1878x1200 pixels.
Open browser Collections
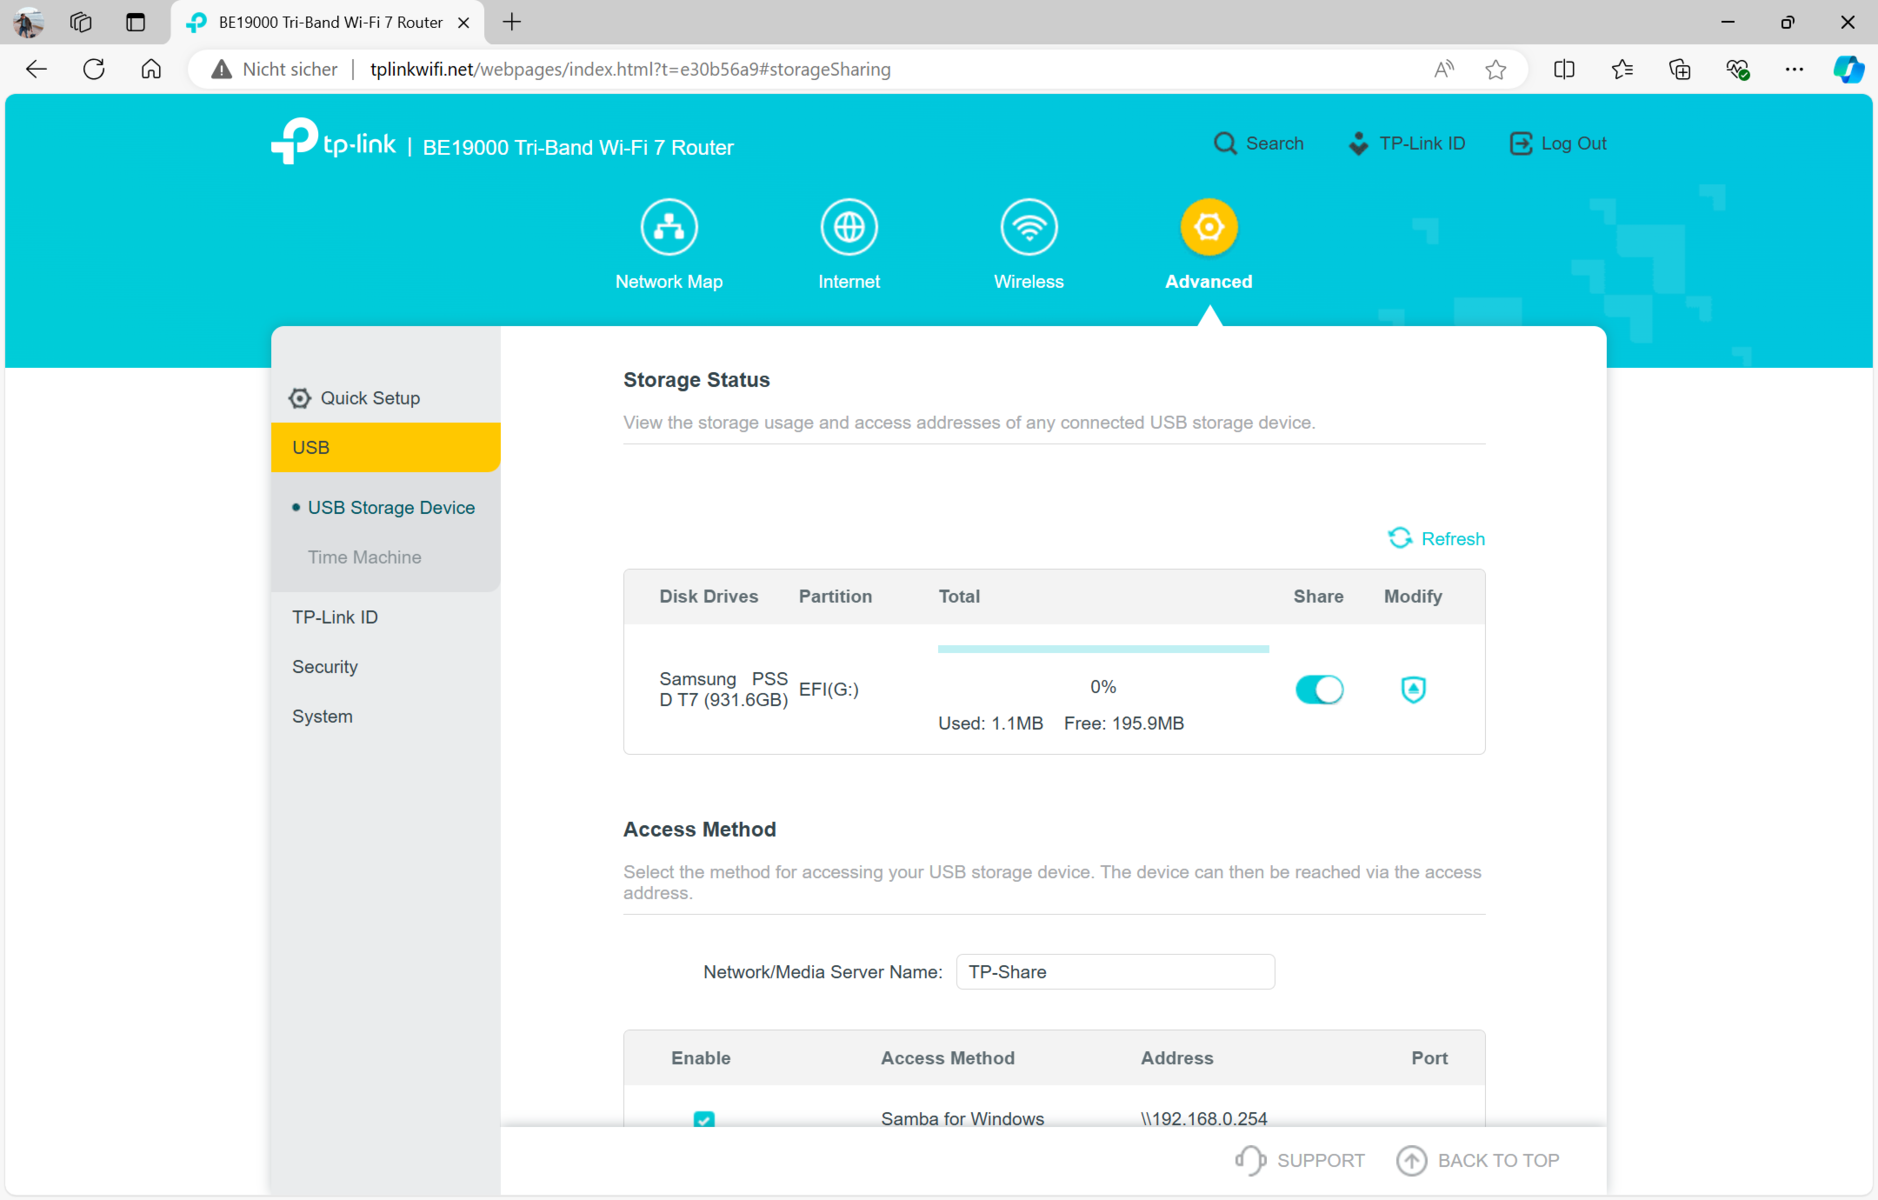pos(1680,69)
